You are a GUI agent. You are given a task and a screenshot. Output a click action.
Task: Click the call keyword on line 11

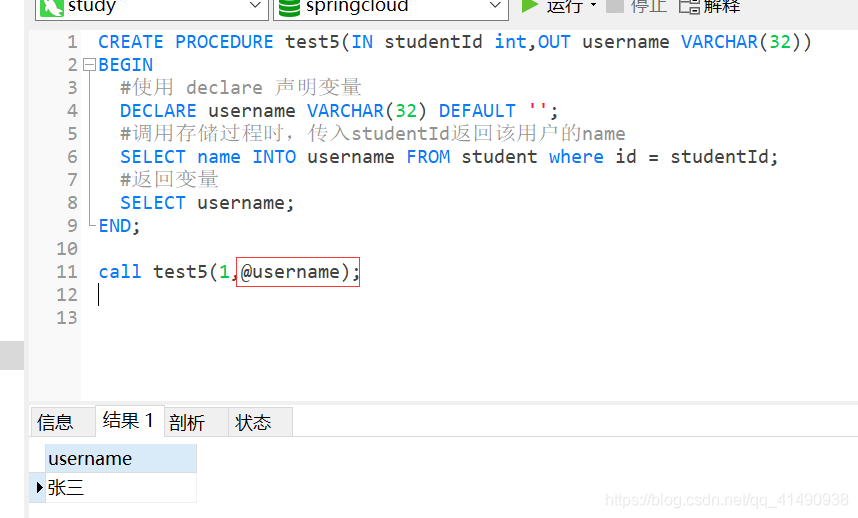pyautogui.click(x=120, y=272)
